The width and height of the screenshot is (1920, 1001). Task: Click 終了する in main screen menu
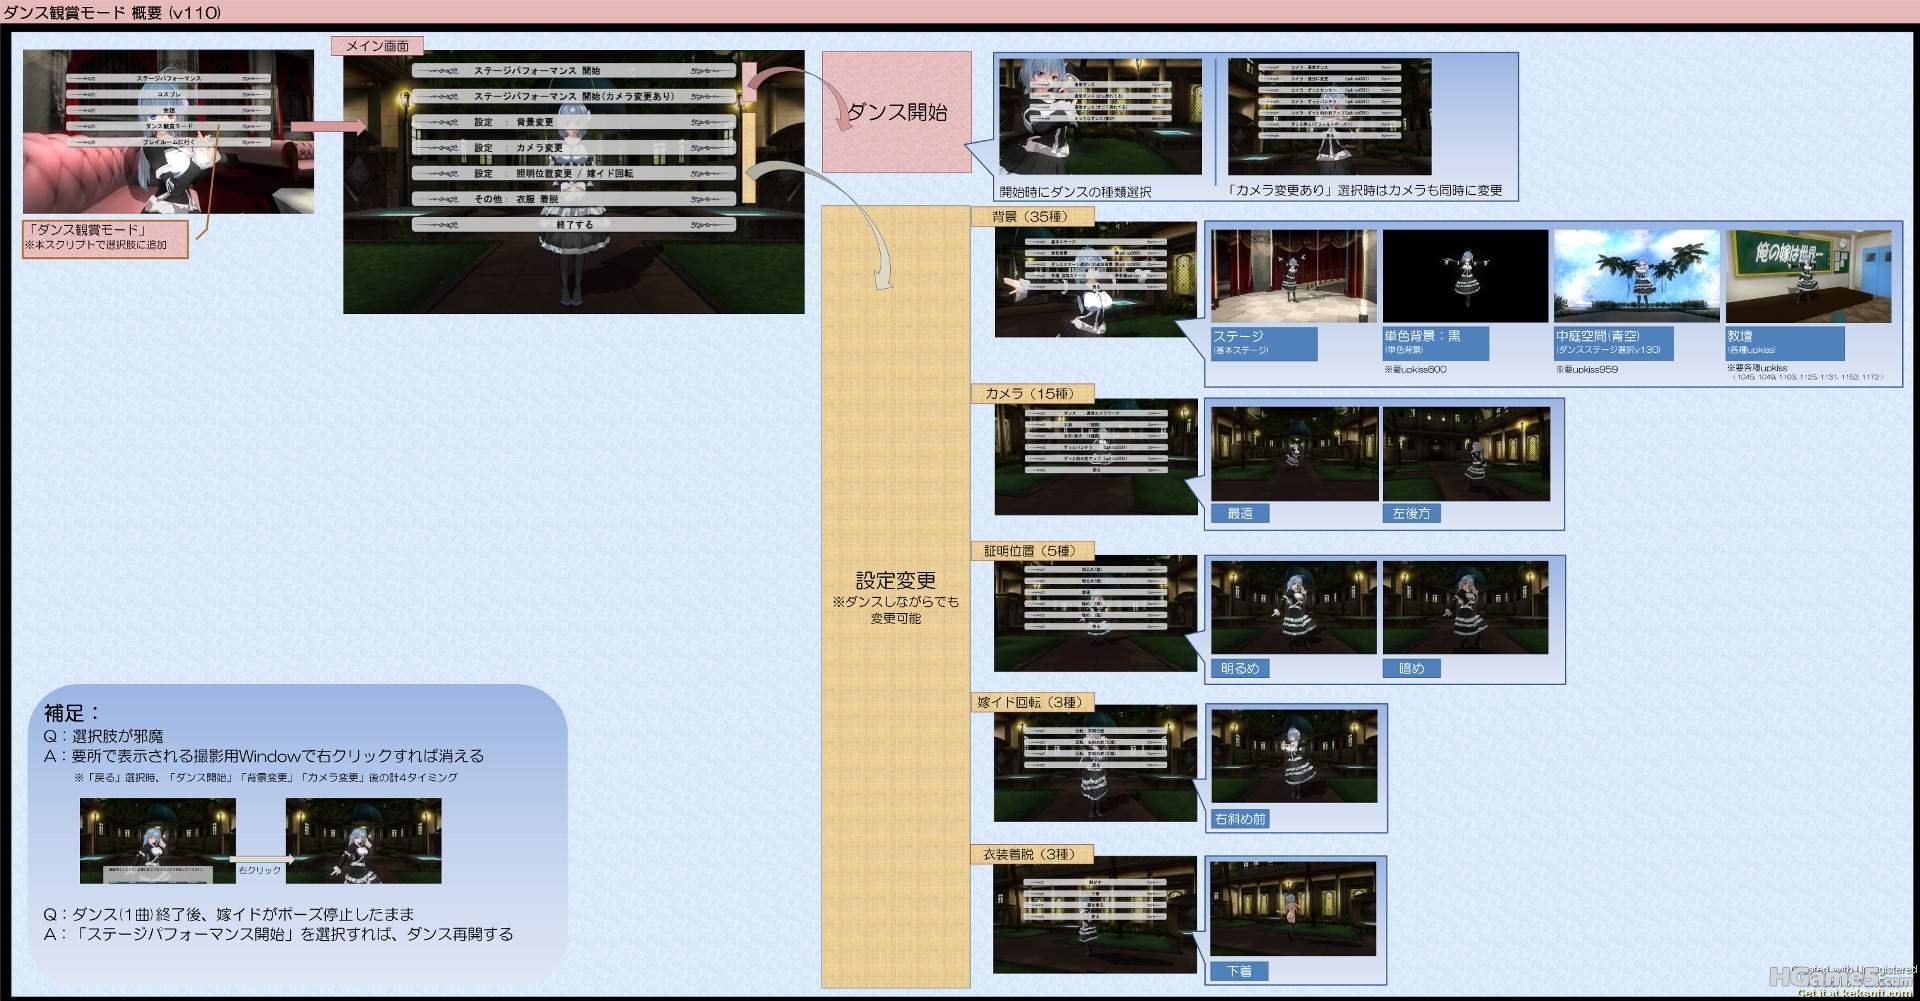(574, 225)
